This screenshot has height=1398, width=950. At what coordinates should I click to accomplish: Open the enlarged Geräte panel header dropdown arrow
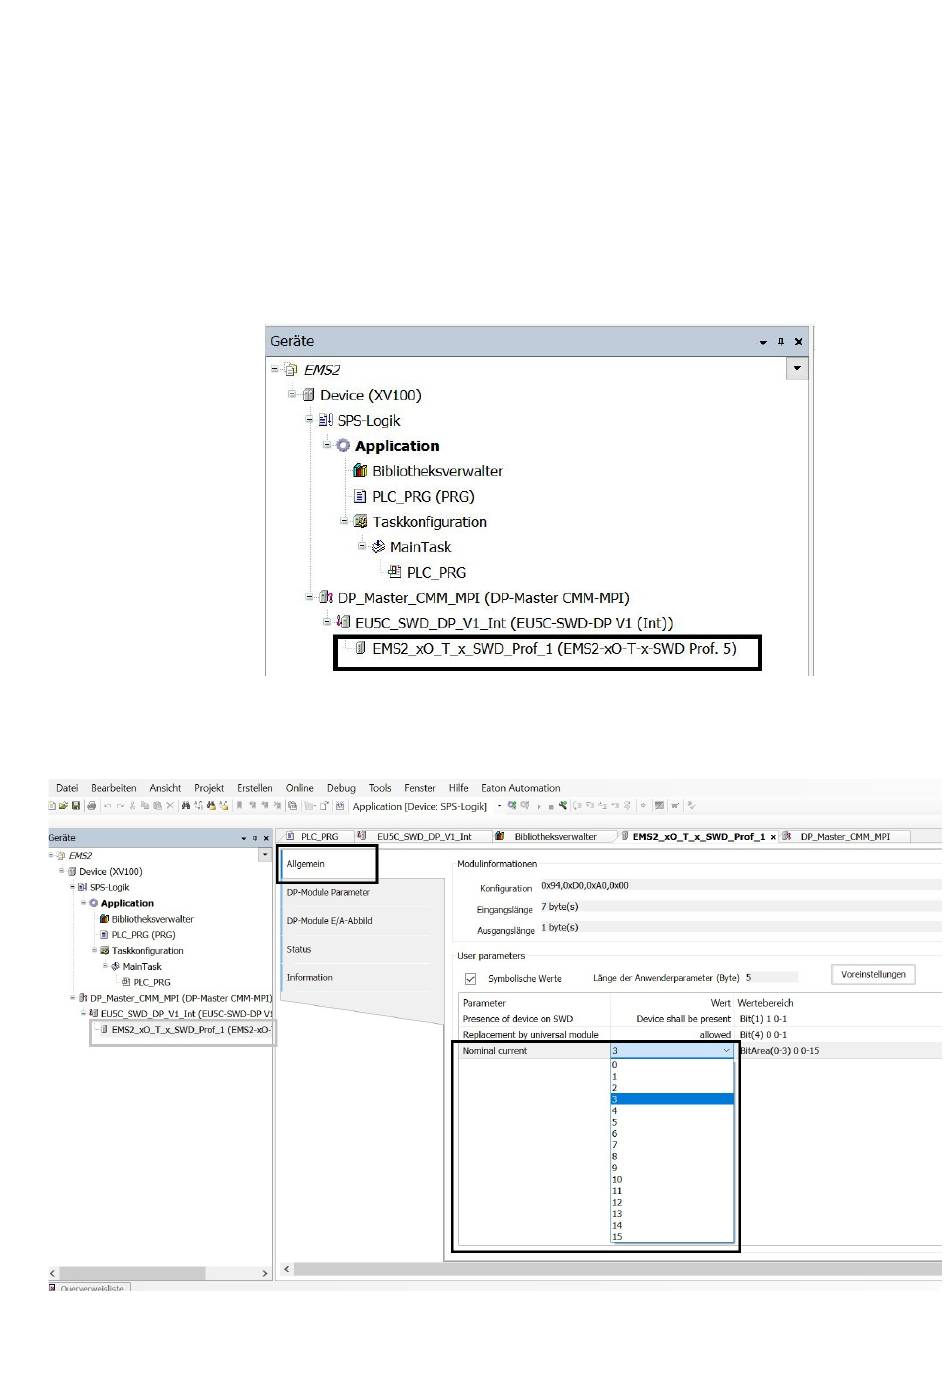pos(763,342)
